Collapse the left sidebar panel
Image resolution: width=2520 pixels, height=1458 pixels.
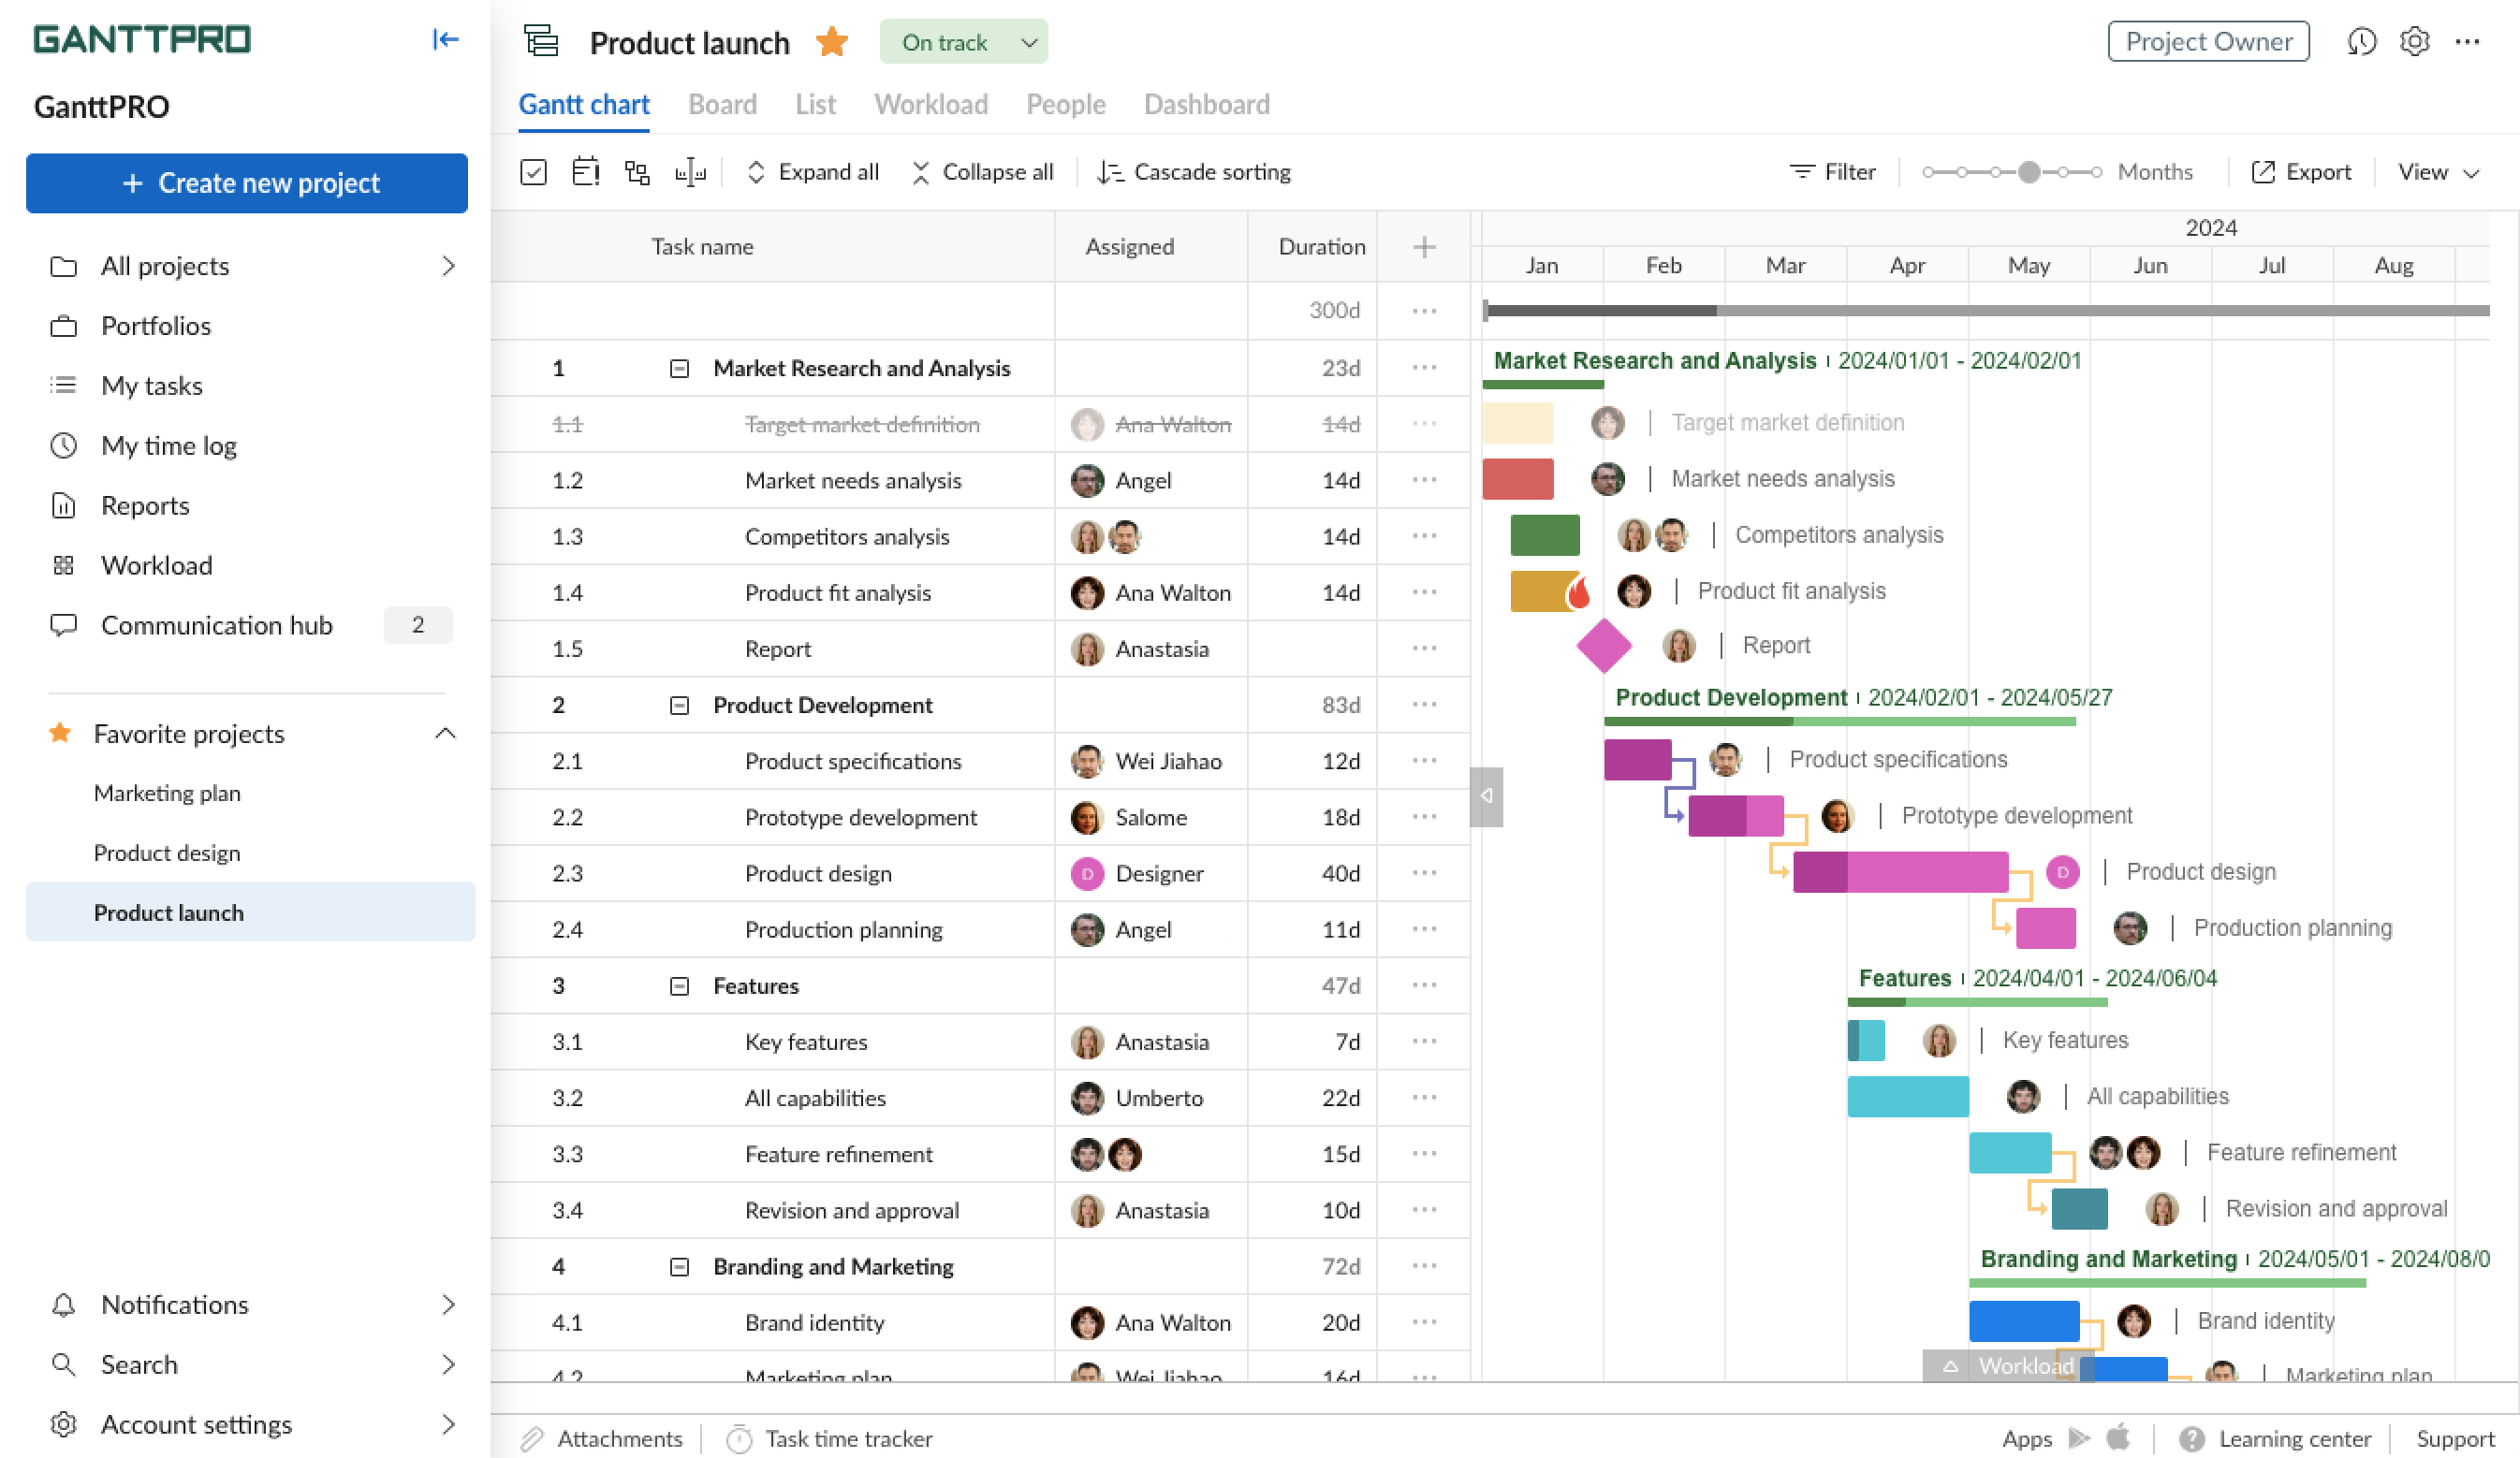click(x=446, y=40)
